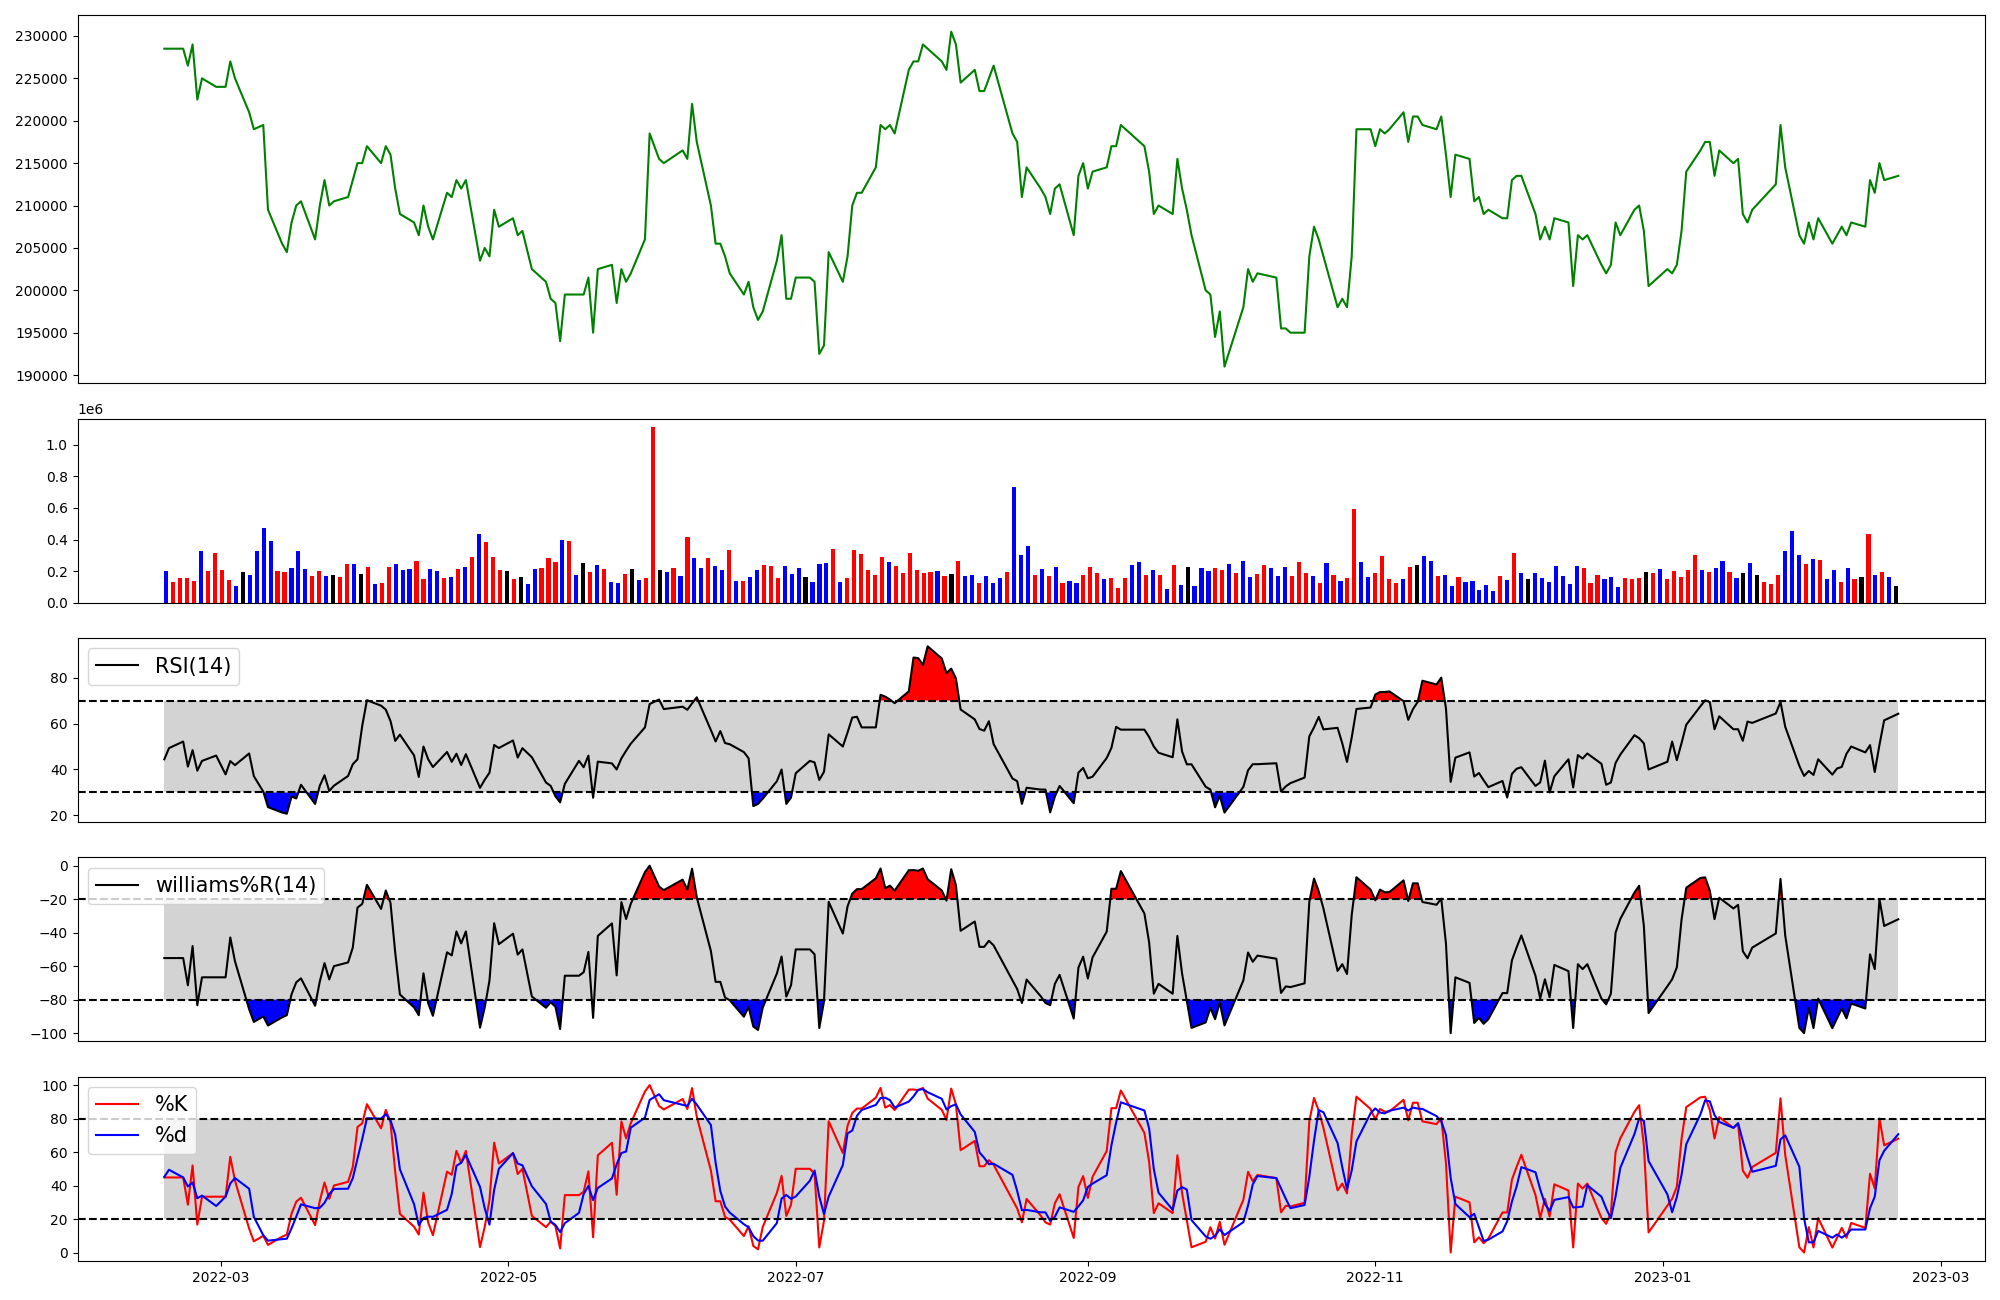Click the 2022-07 x-axis date label
Image resolution: width=2000 pixels, height=1300 pixels.
(x=796, y=1277)
